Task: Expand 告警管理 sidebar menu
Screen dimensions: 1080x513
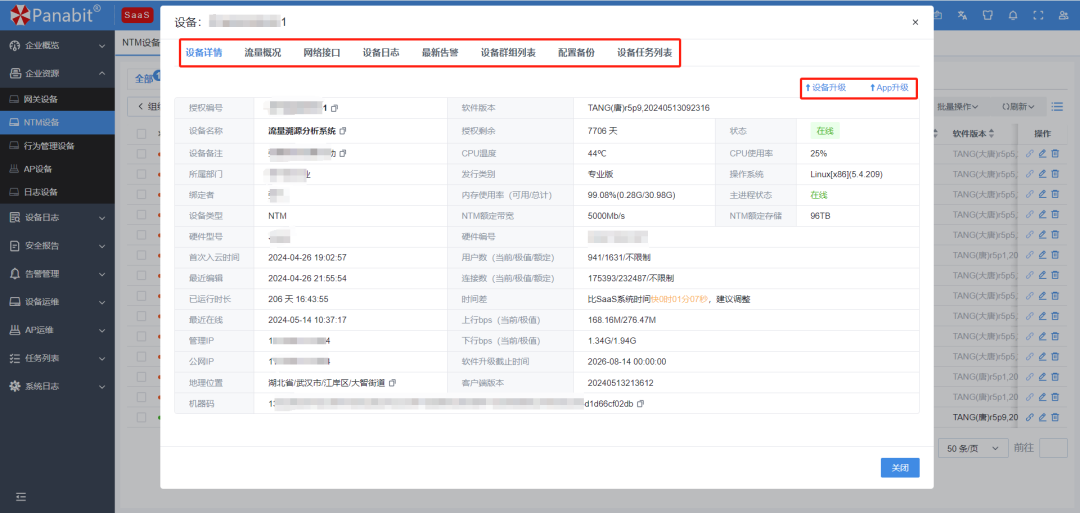Action: 56,273
